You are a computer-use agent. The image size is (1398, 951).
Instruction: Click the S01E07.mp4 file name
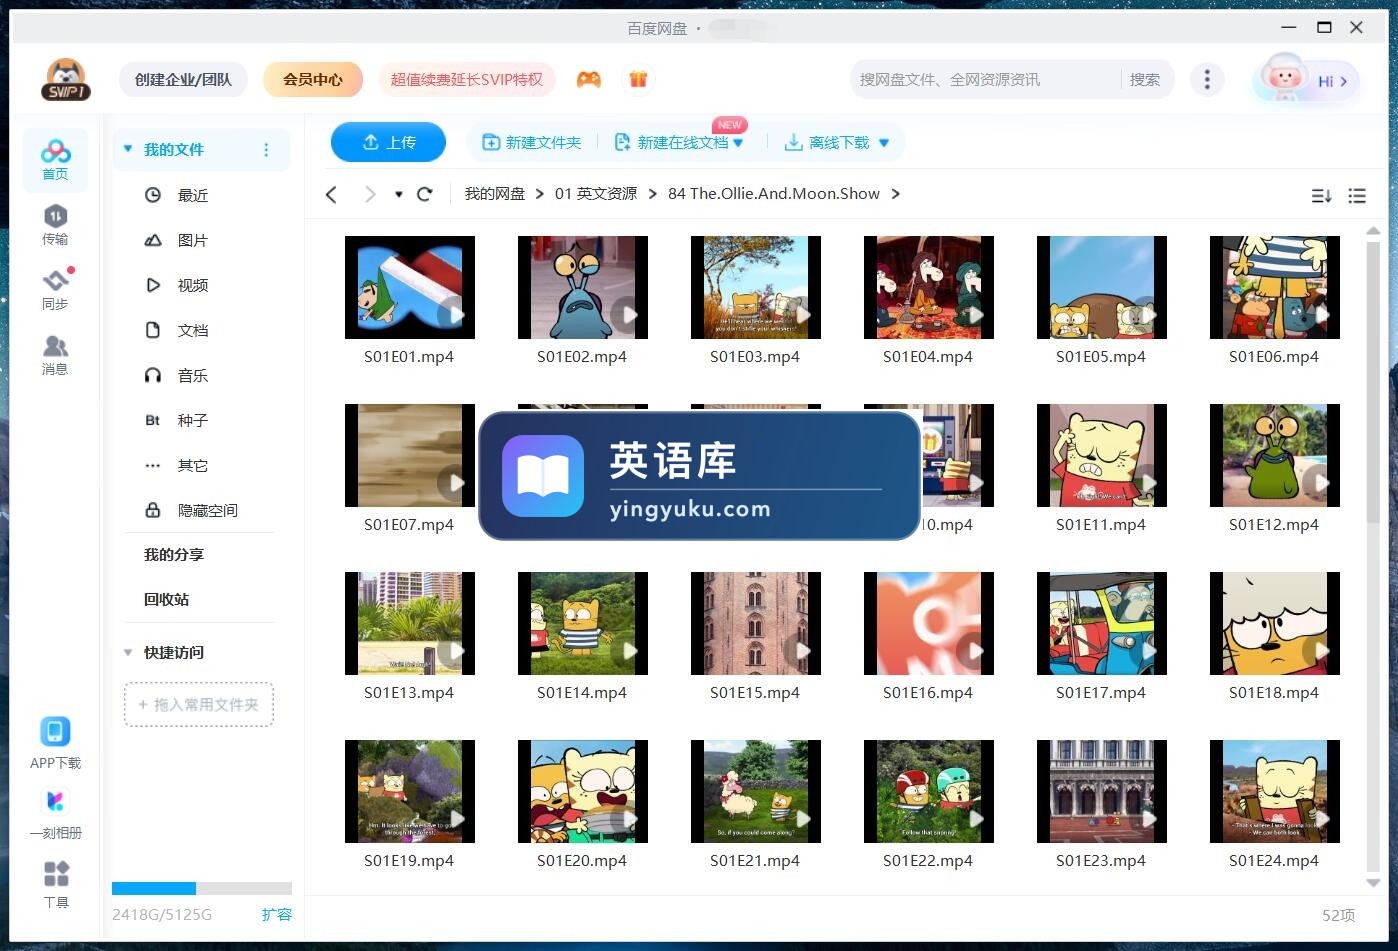[x=409, y=524]
